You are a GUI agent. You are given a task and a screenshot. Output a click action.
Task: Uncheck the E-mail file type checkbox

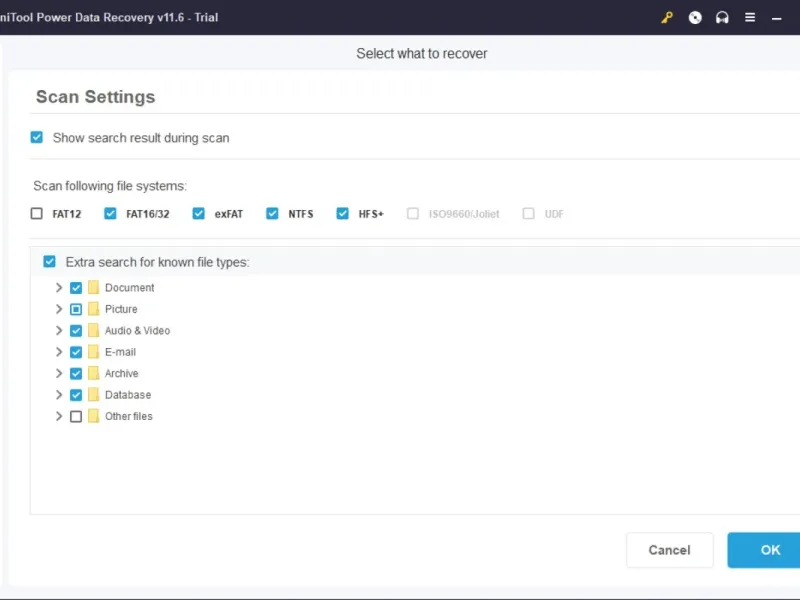[76, 352]
